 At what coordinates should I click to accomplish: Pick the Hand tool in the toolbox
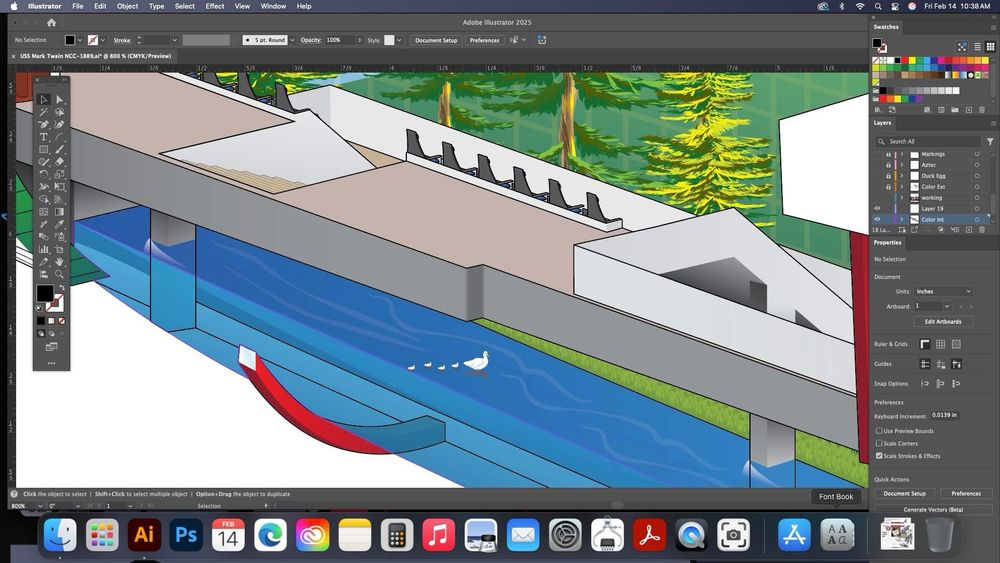[60, 262]
